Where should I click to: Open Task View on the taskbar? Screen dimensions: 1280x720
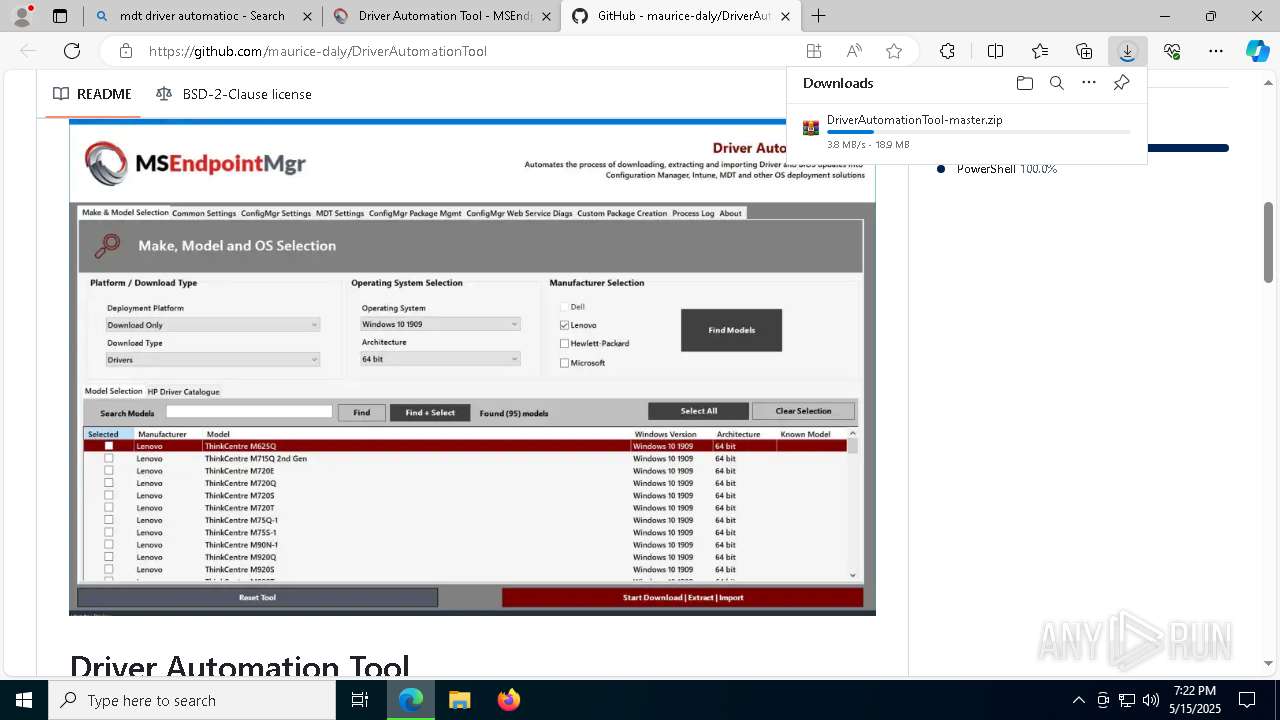pos(361,700)
